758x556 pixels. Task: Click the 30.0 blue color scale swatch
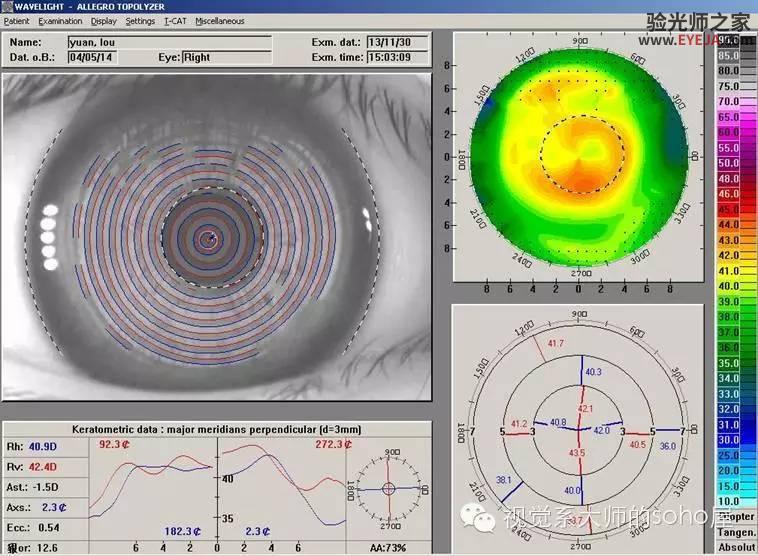[735, 440]
